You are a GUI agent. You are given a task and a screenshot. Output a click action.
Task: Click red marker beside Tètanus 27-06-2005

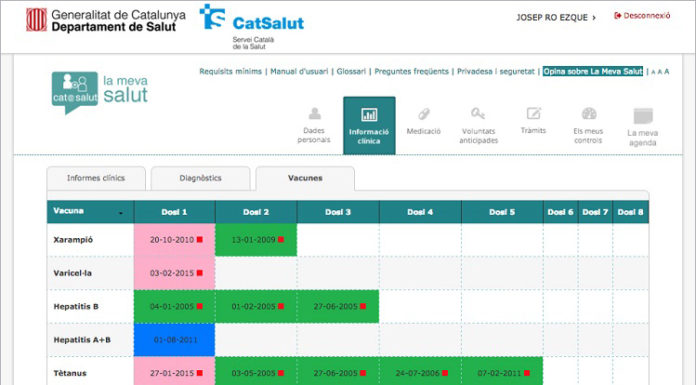click(x=363, y=373)
